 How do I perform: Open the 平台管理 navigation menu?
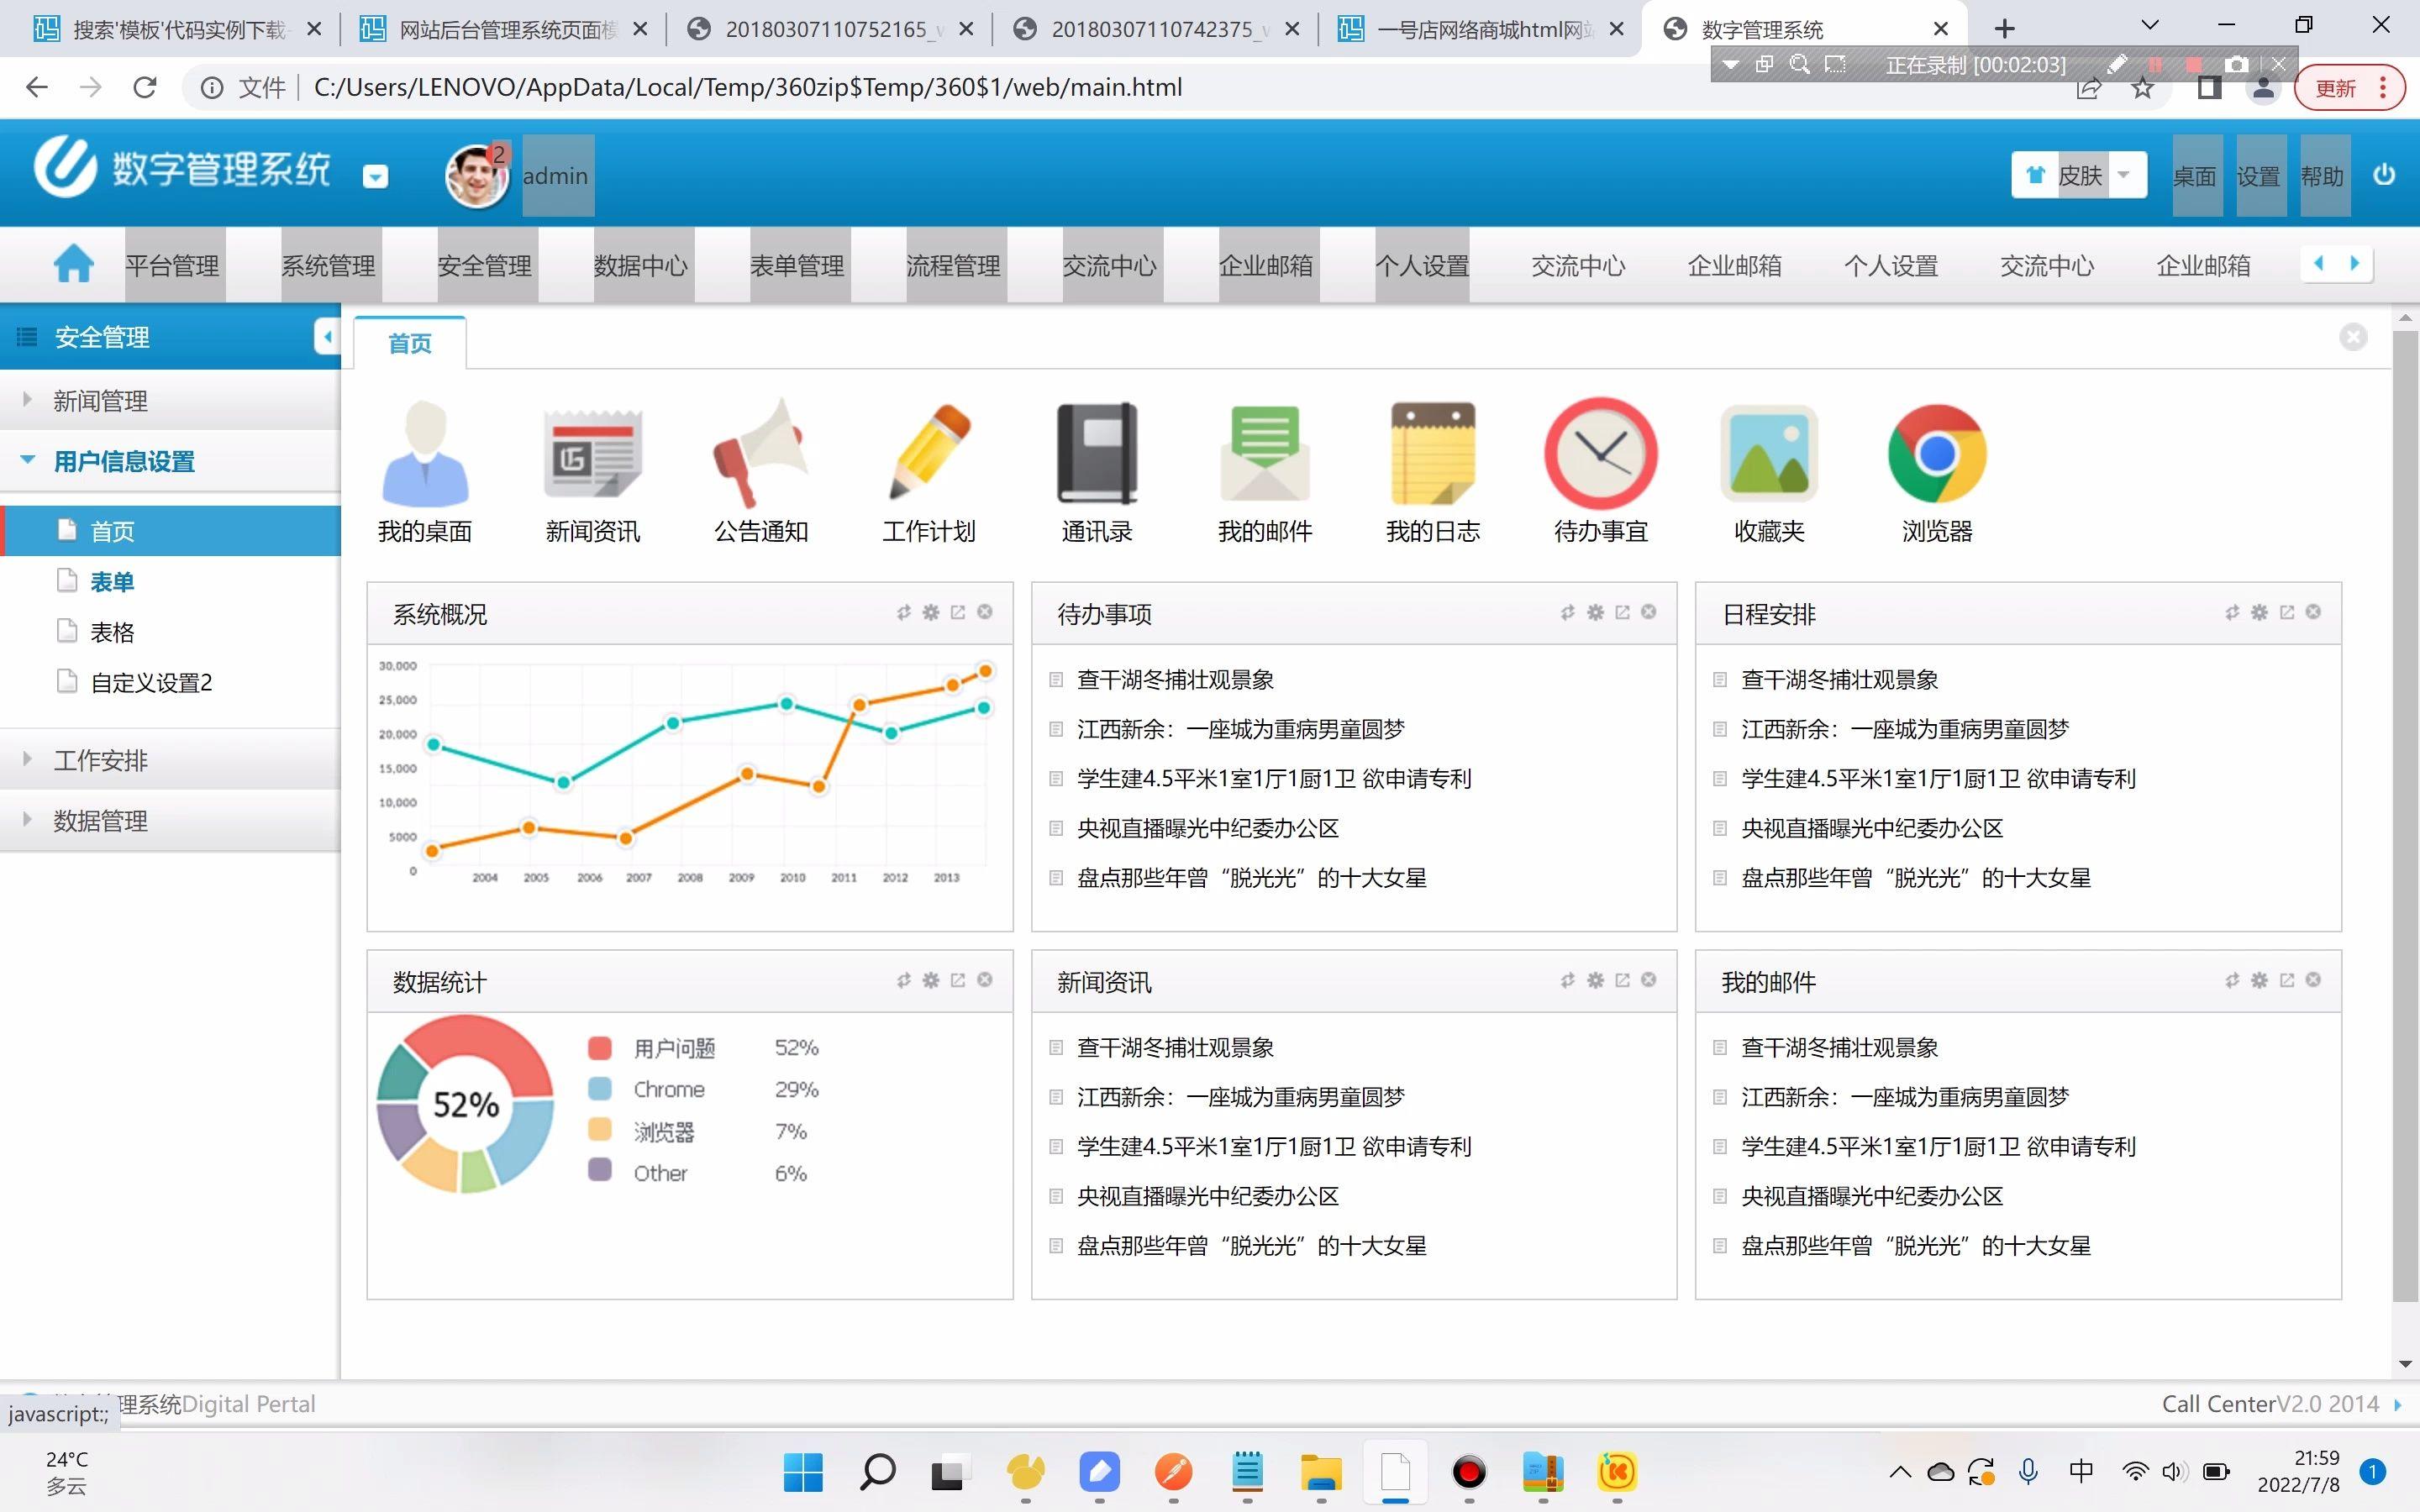[174, 265]
